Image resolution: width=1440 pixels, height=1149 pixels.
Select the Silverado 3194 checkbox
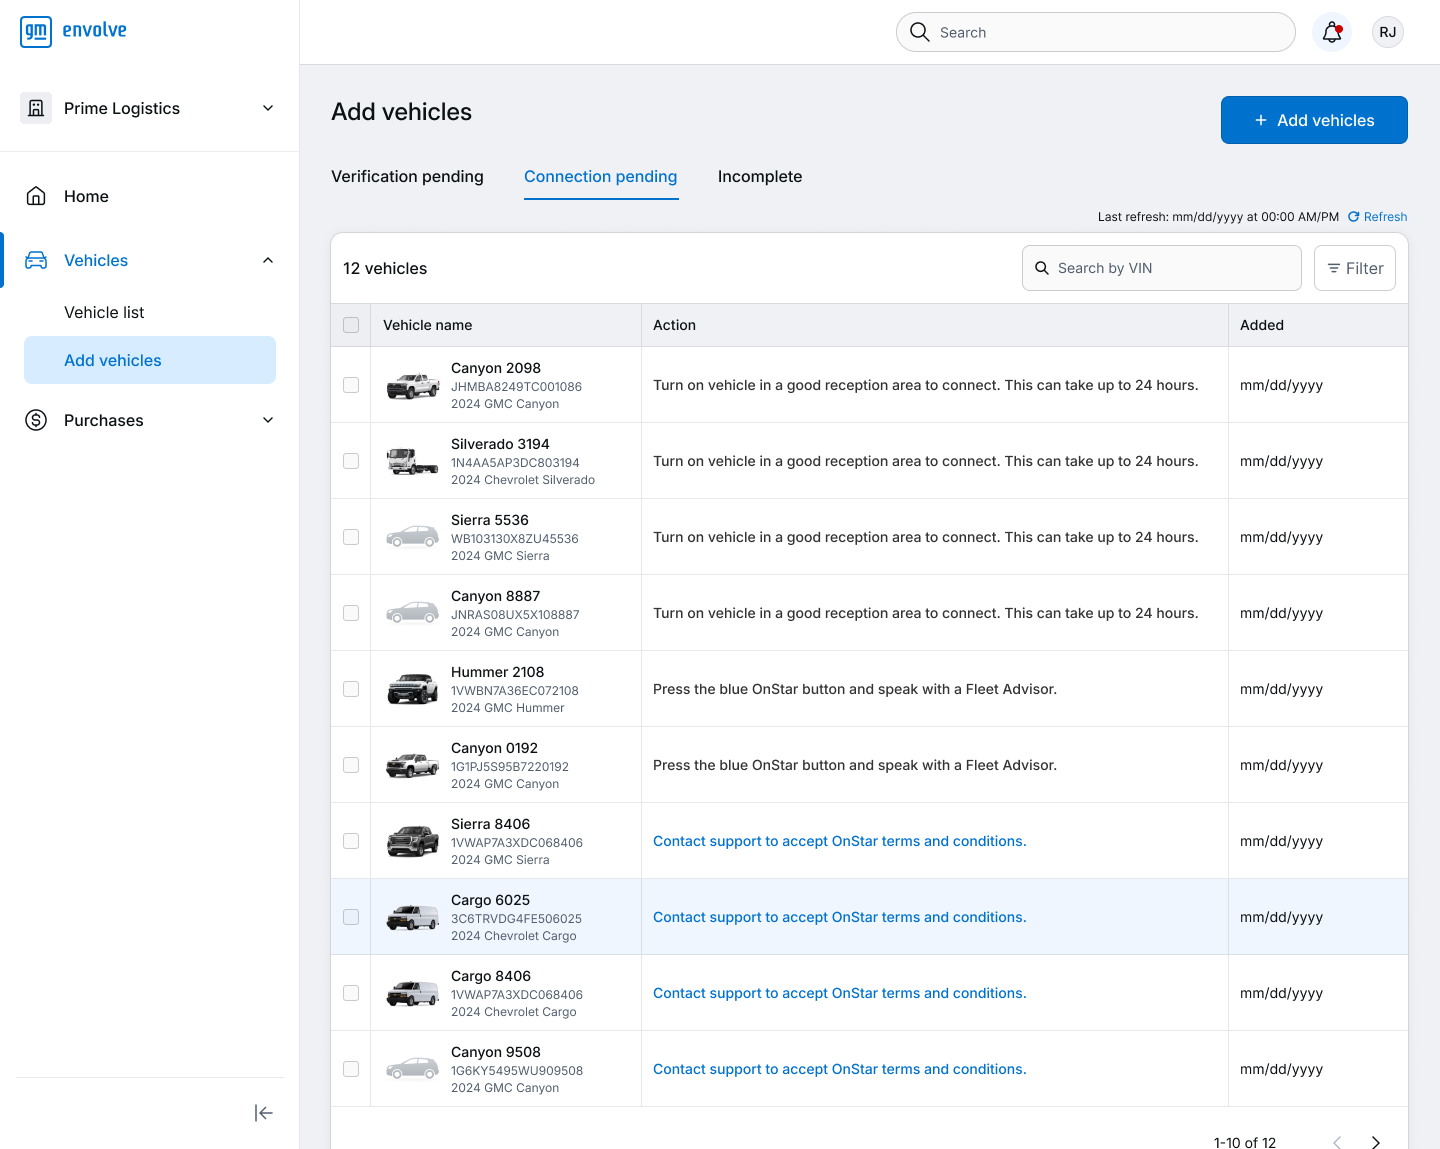351,461
